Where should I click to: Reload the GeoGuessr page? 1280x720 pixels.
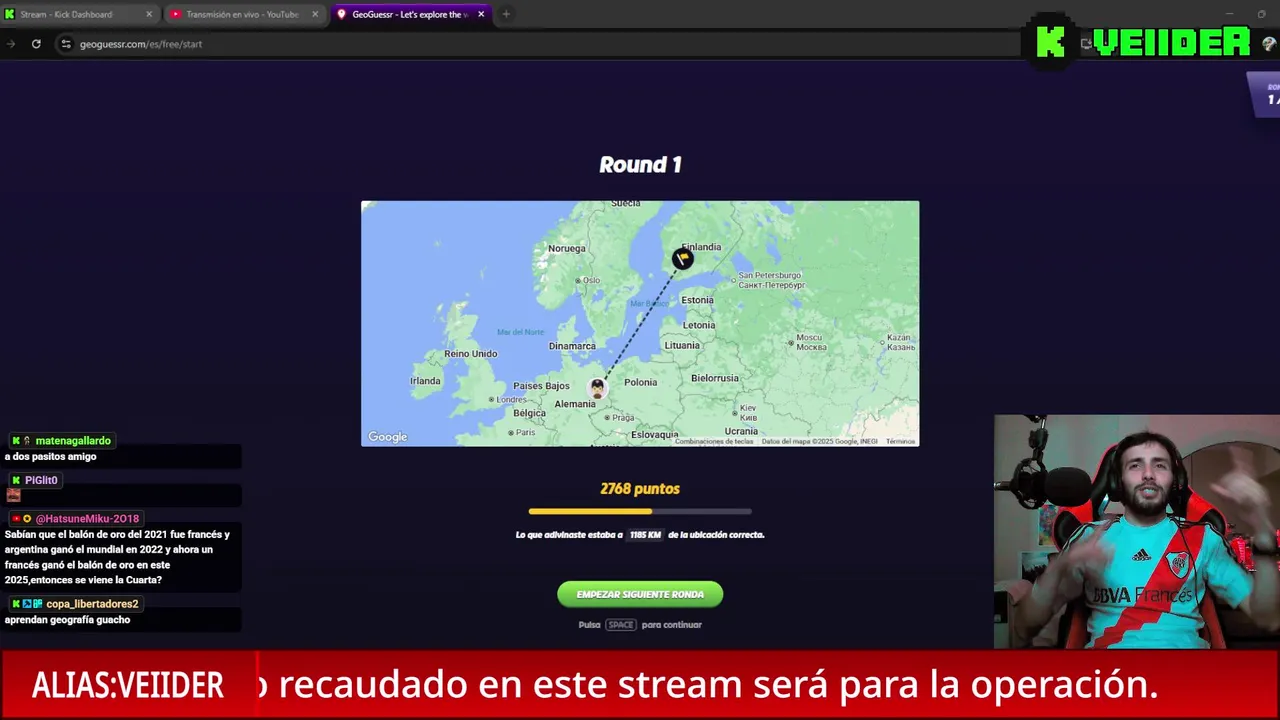[36, 44]
